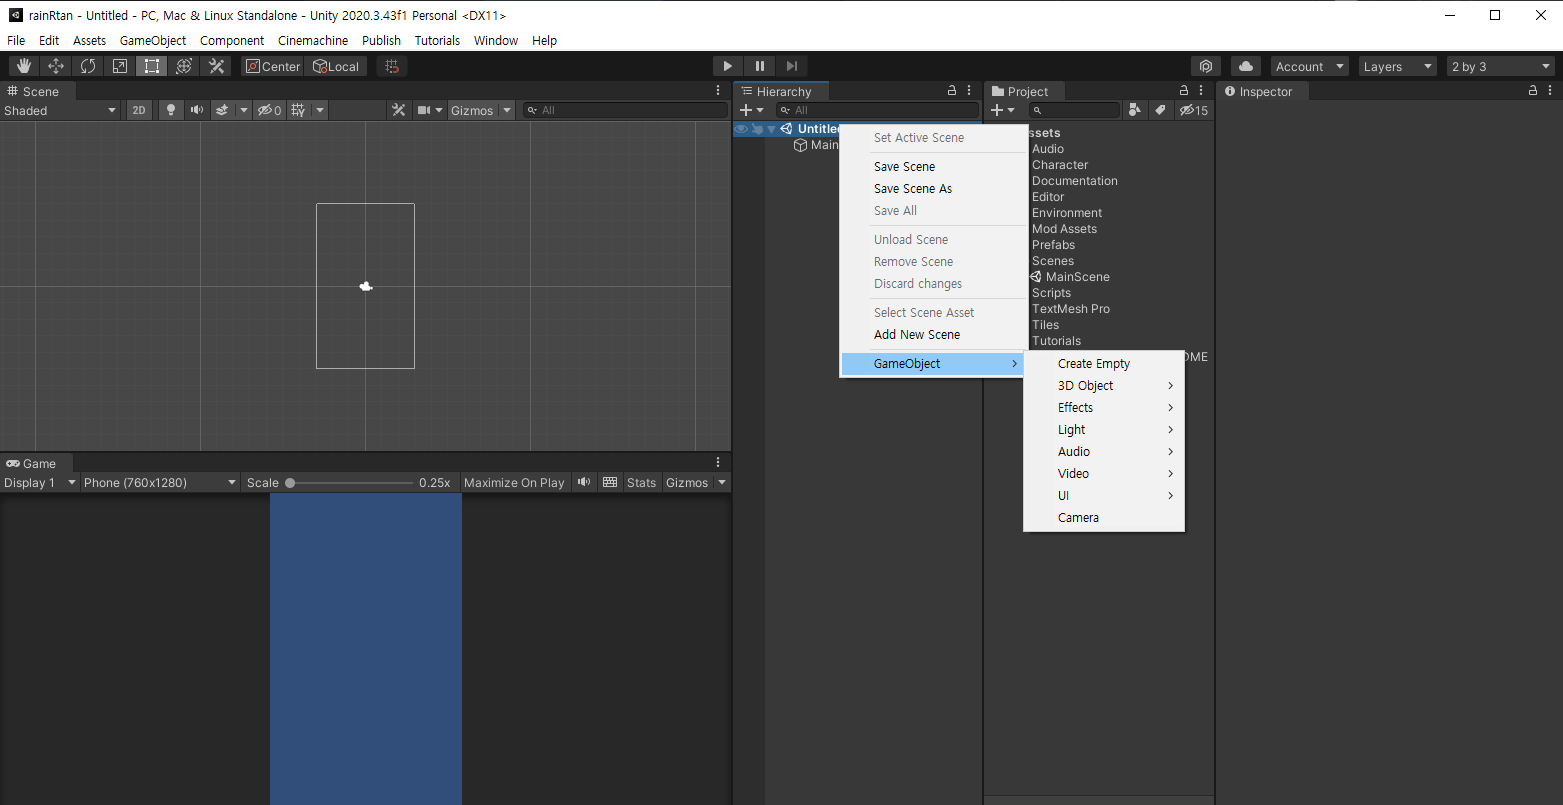
Task: Click the Game view Scale slider
Action: 350,482
